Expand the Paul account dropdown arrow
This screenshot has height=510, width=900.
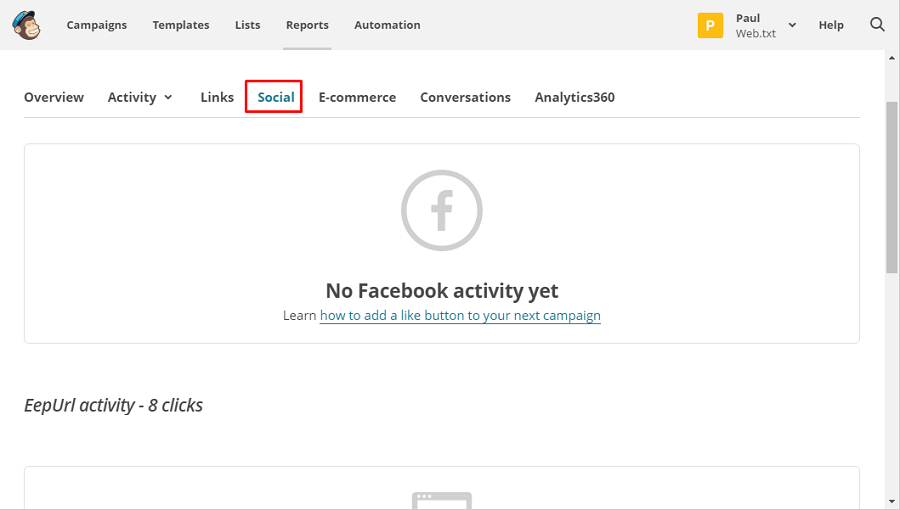pyautogui.click(x=792, y=25)
